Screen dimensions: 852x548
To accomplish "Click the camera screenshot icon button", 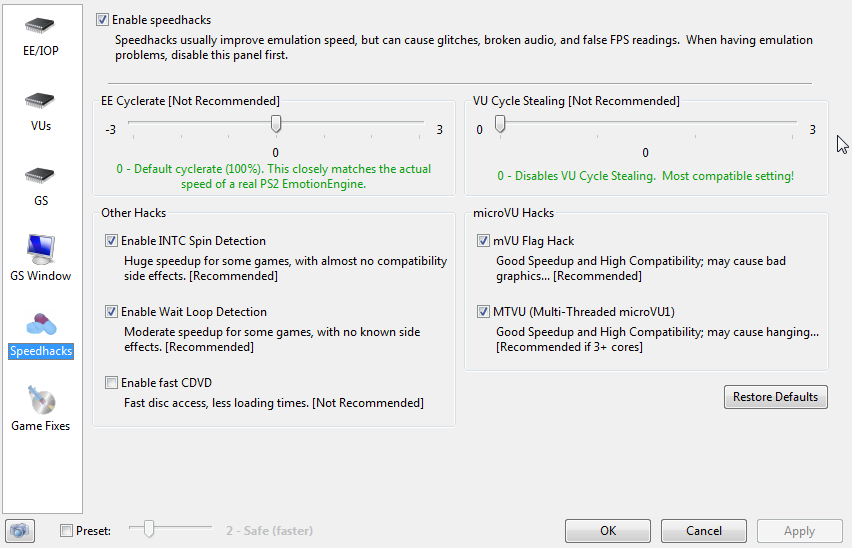I will coord(20,531).
